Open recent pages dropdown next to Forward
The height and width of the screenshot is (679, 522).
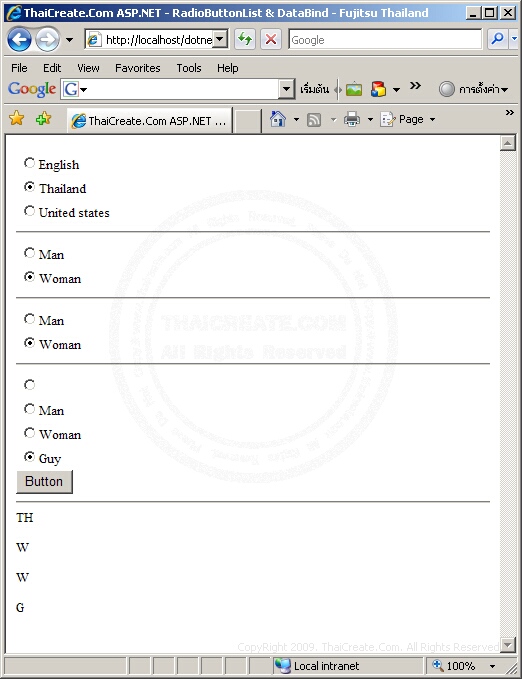coord(69,40)
